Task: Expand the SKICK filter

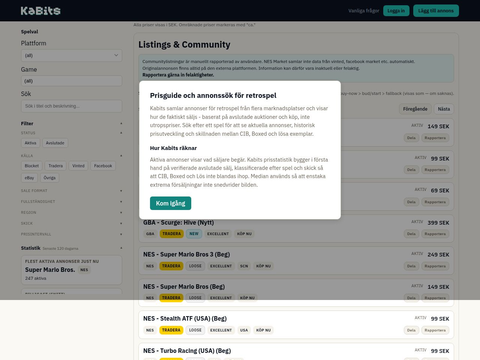Action: point(71,223)
